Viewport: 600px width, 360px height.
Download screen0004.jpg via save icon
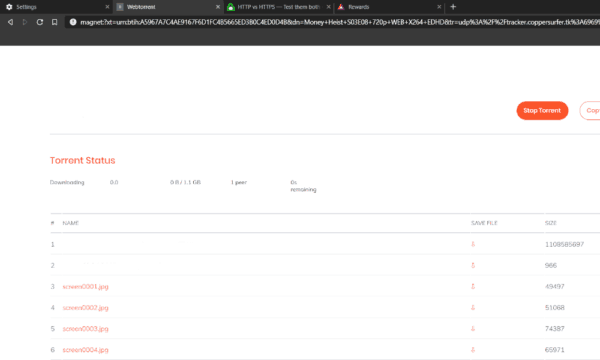click(x=473, y=349)
